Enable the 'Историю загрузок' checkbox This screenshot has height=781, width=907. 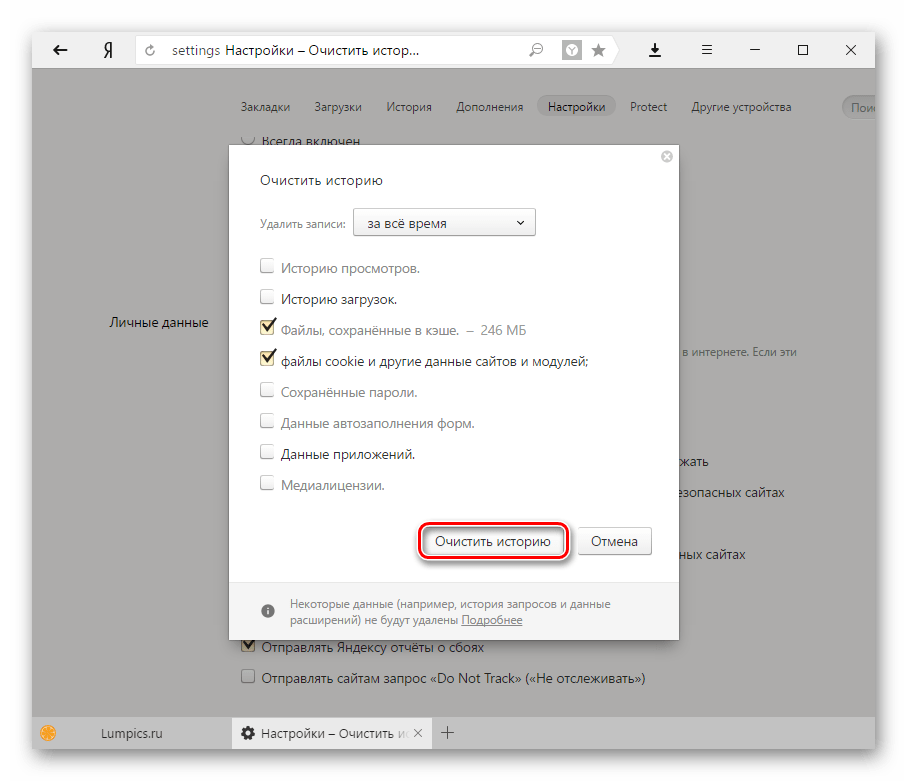pos(267,297)
